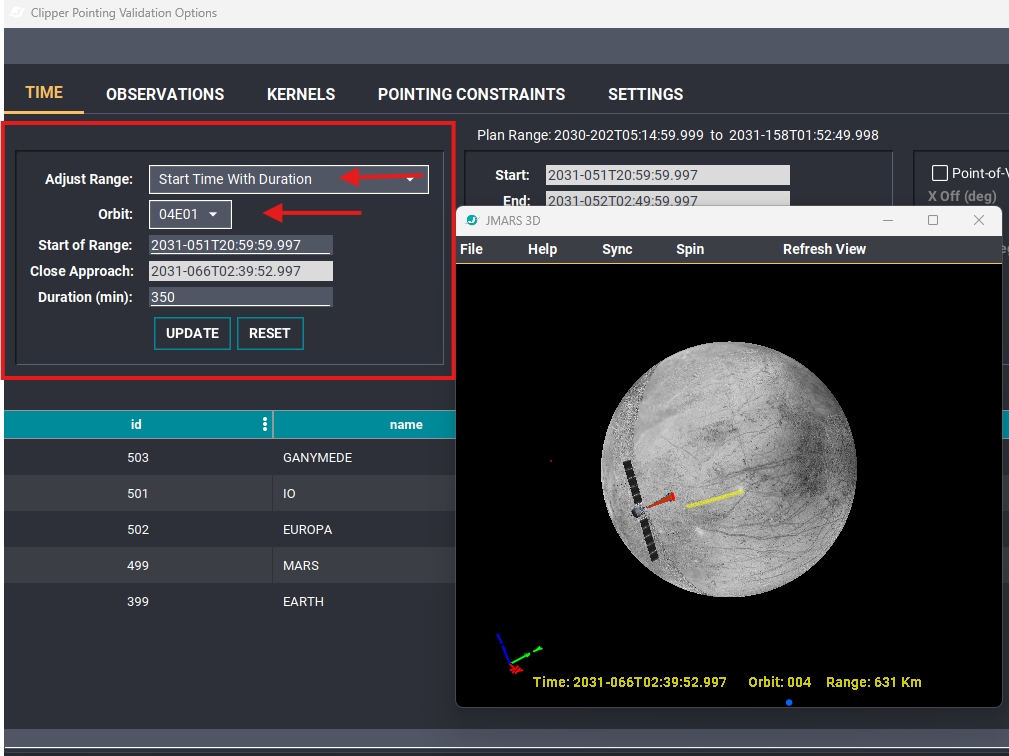Viewport: 1009px width, 756px height.
Task: Click the Orbit: 004 readout
Action: tap(779, 682)
